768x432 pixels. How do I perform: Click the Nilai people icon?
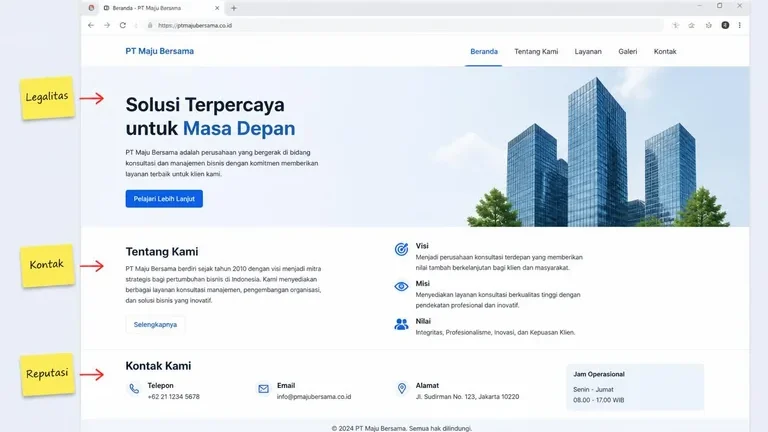401,324
